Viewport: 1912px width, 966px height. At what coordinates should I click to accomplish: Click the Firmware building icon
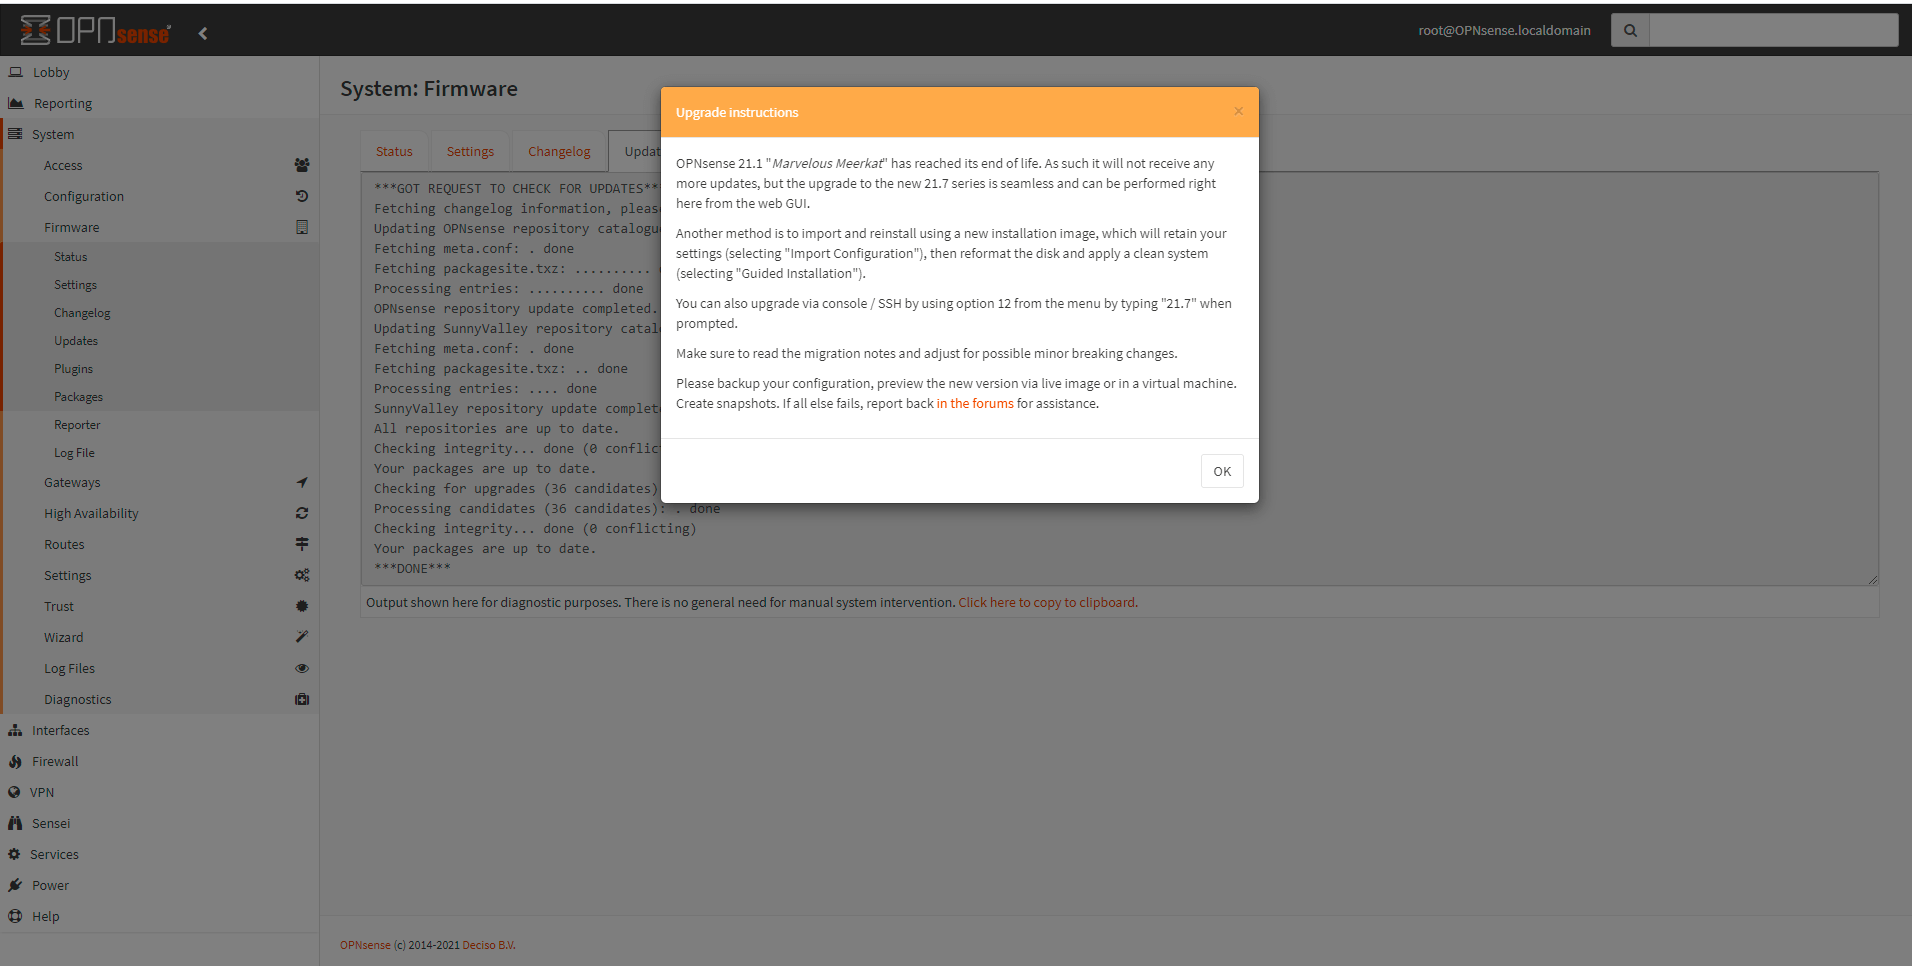[301, 227]
